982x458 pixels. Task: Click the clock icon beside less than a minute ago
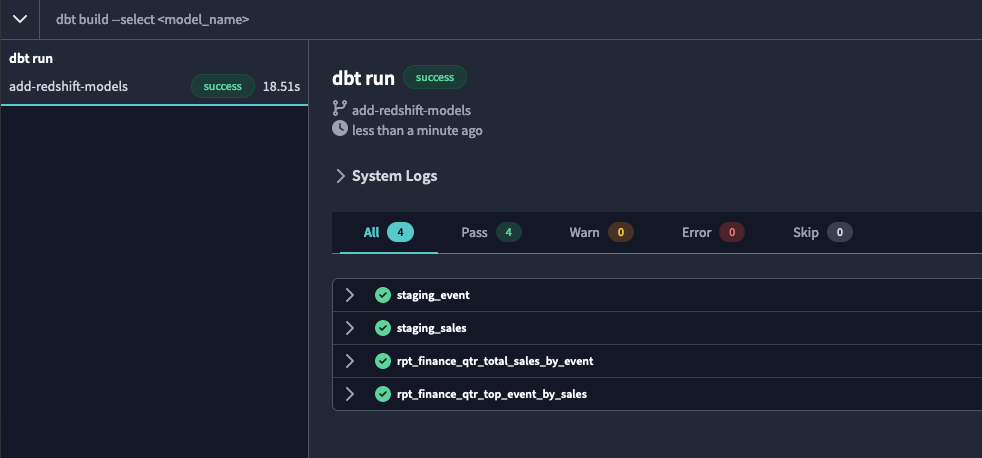(339, 129)
